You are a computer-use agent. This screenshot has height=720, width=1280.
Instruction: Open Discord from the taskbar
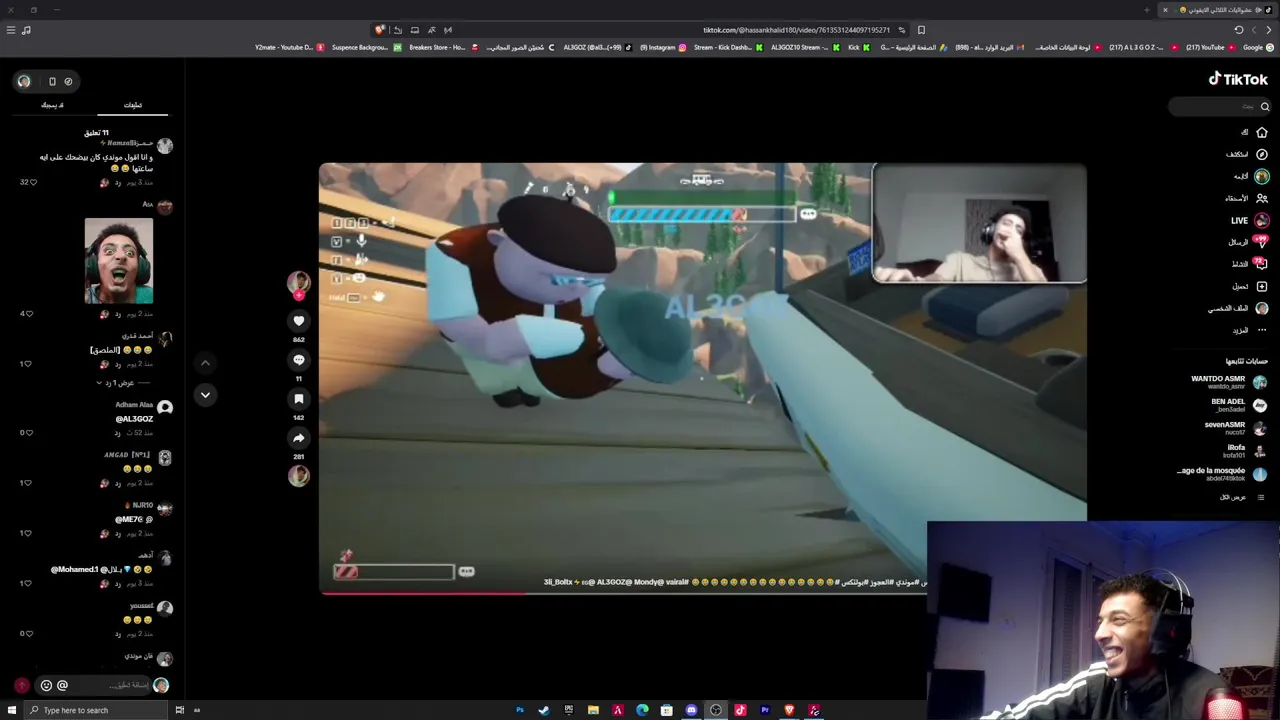[691, 710]
